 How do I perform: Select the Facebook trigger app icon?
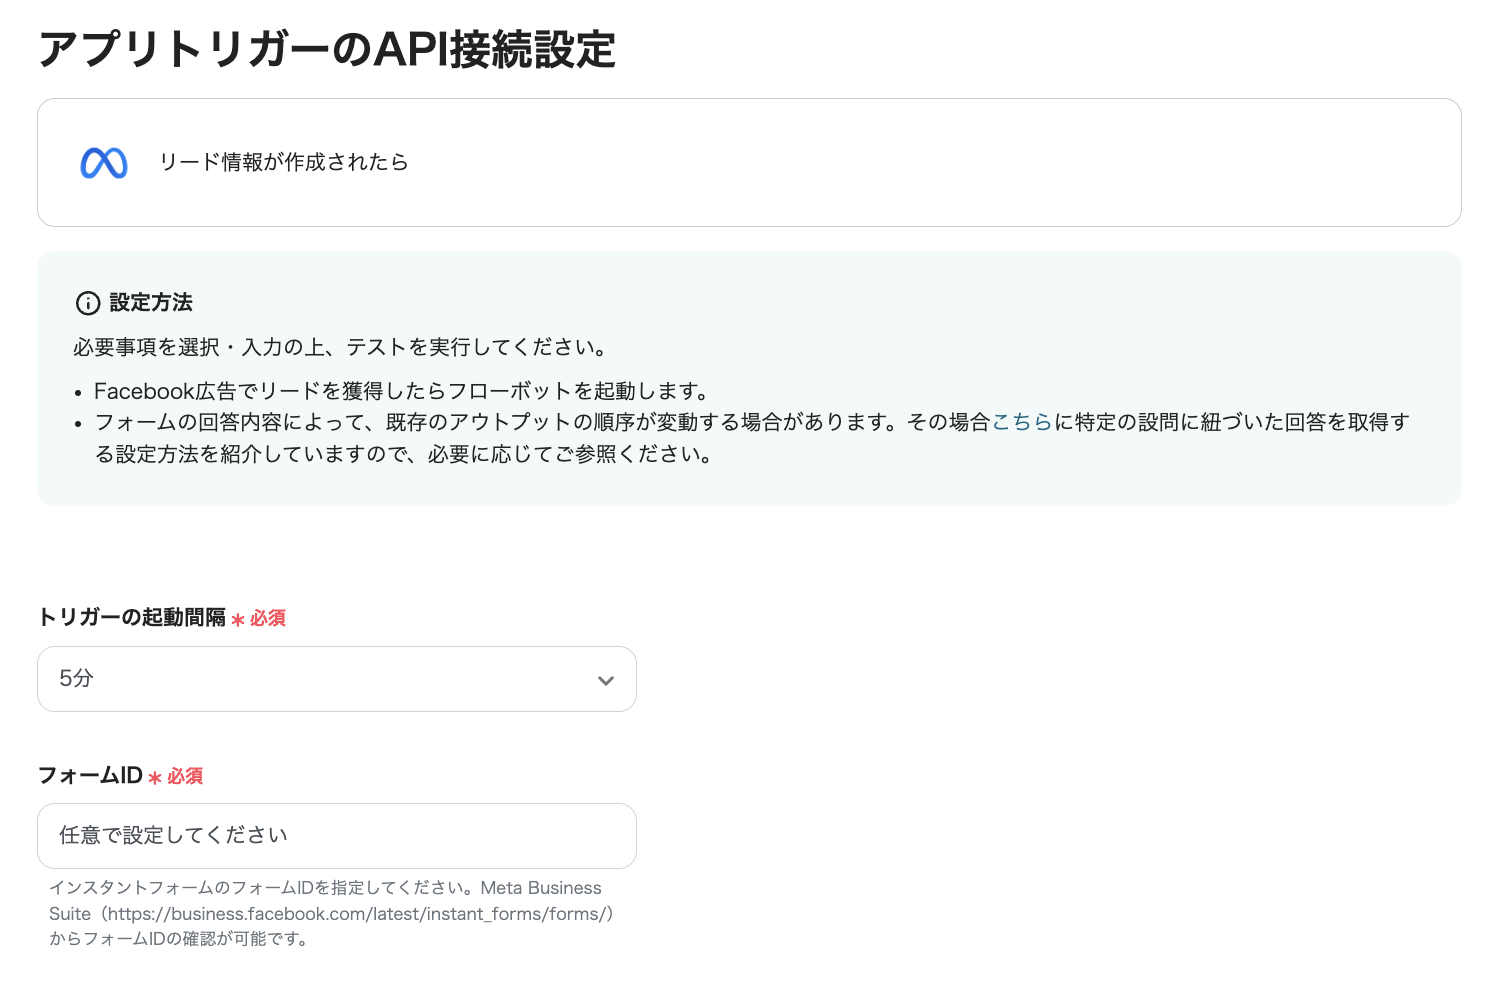104,162
